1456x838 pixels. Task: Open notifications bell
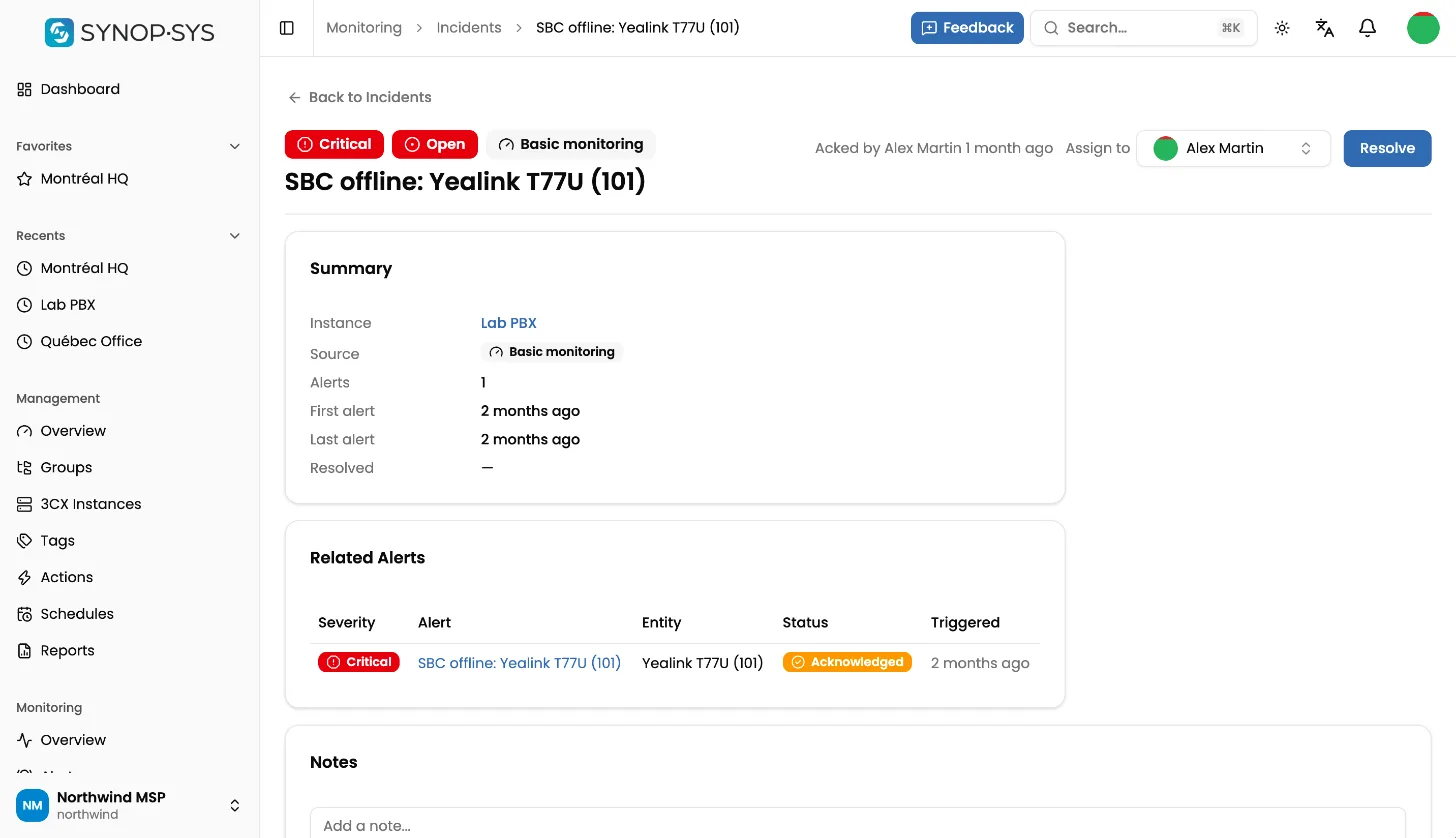[1368, 28]
